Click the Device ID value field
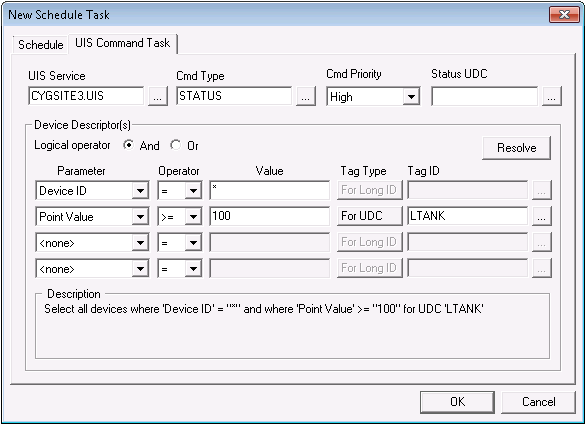Screen dimensions: 586x425 [x=269, y=190]
